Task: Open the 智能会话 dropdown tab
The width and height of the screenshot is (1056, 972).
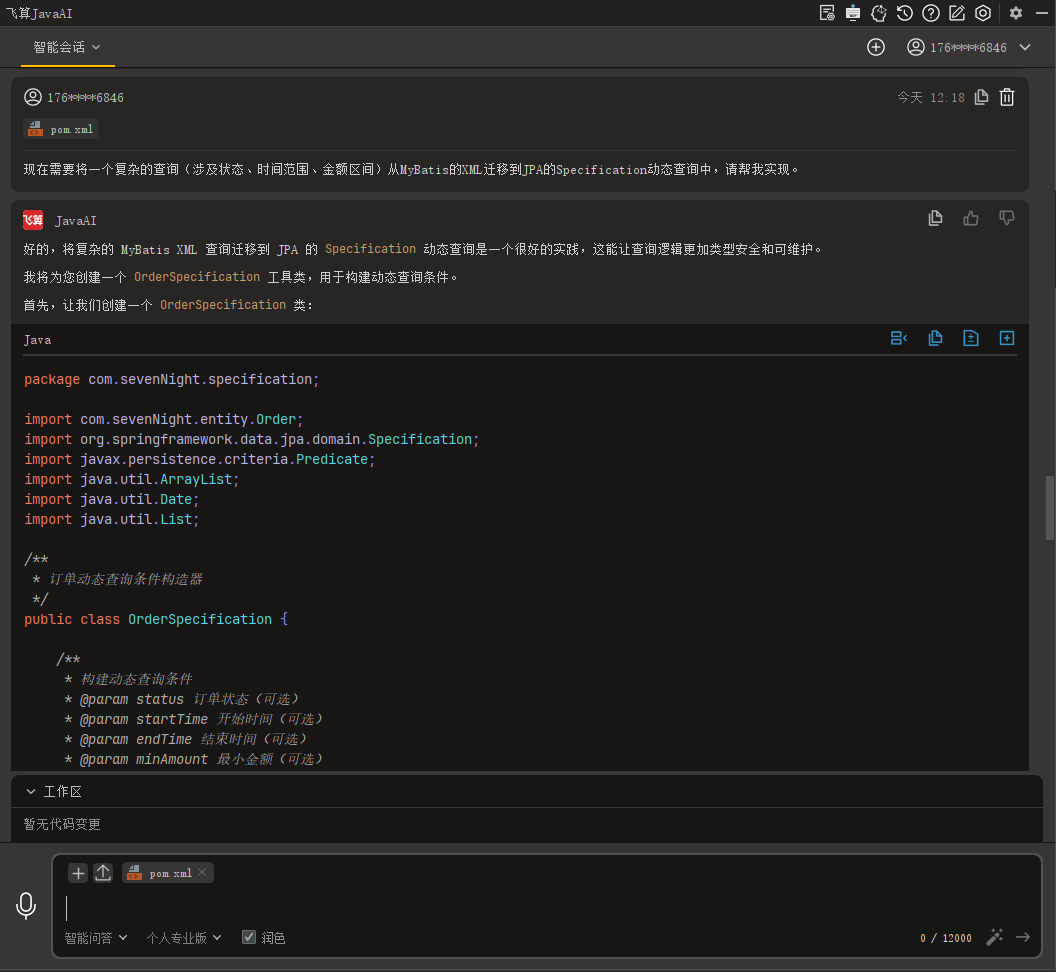Action: point(67,47)
